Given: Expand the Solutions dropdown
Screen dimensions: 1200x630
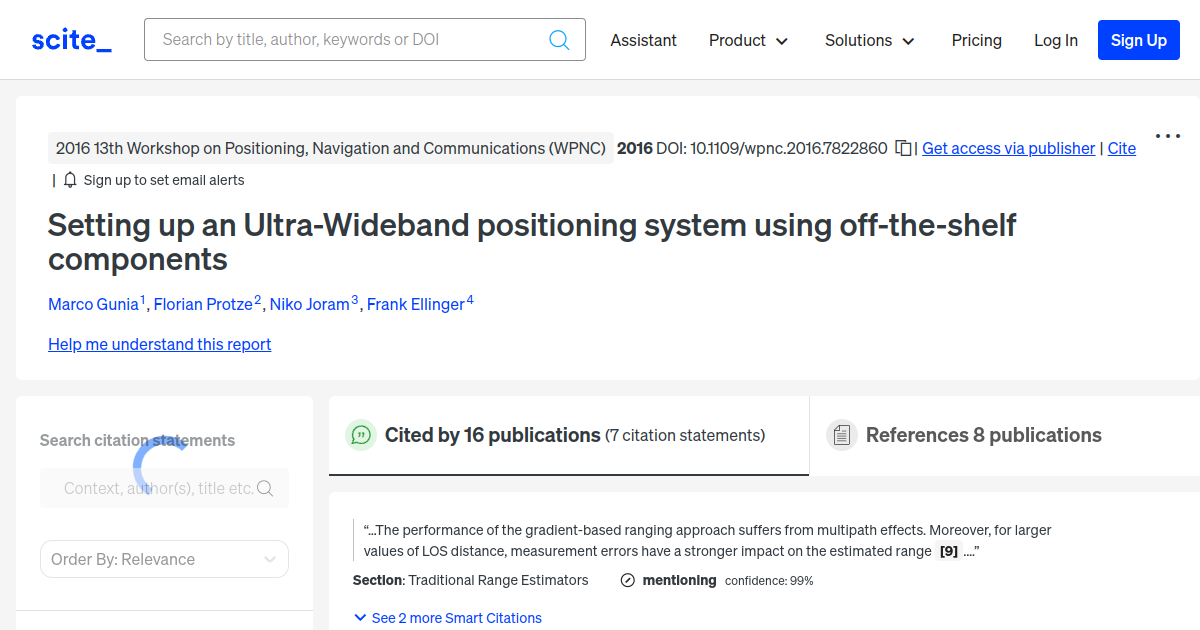Looking at the screenshot, I should pos(868,41).
